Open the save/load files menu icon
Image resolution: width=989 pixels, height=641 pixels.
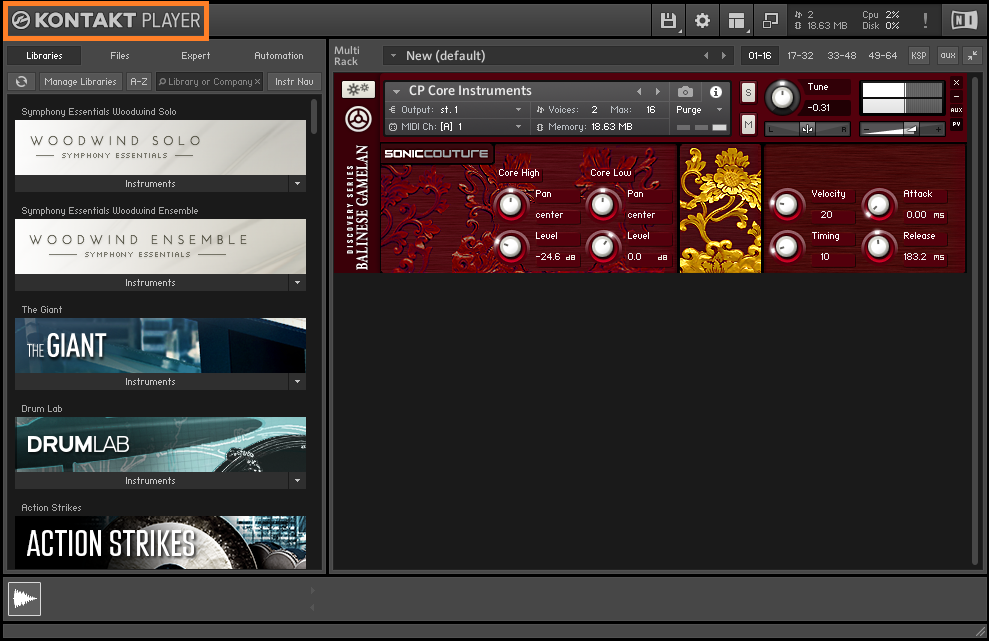click(x=668, y=21)
